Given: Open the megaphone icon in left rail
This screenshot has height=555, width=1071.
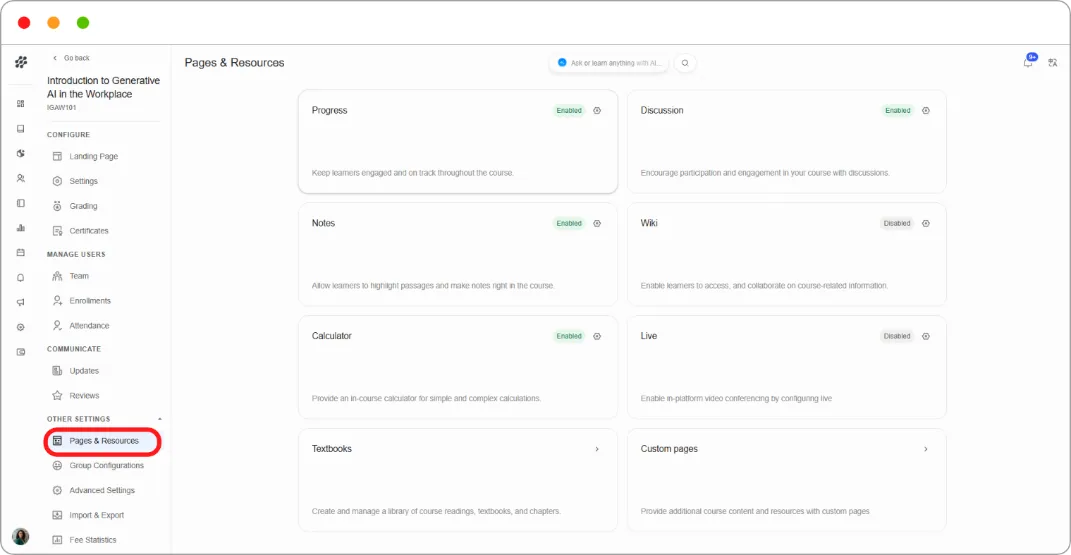Looking at the screenshot, I should click(20, 302).
